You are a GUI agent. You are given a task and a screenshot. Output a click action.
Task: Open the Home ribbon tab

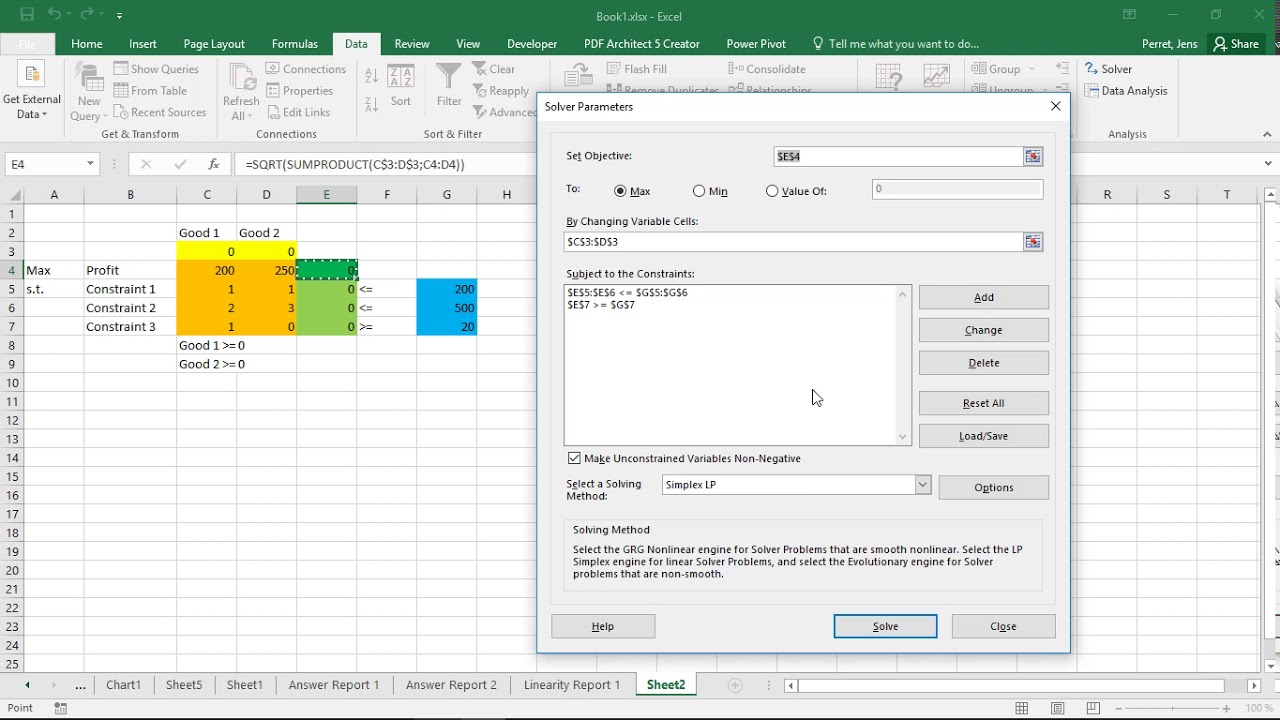coord(86,44)
